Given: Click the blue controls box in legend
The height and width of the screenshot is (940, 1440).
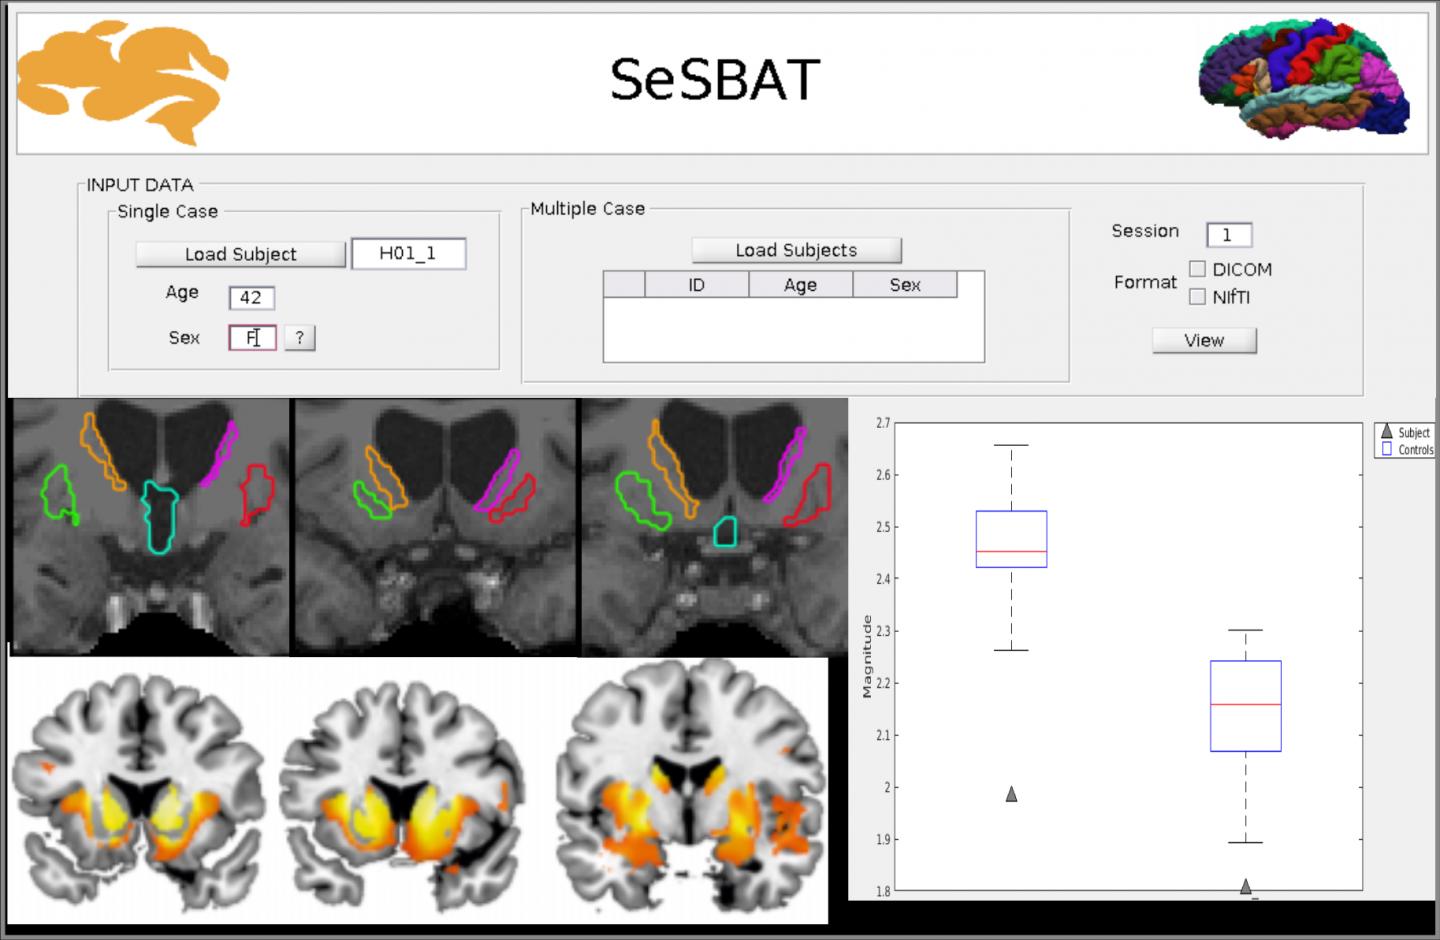Looking at the screenshot, I should [x=1386, y=450].
